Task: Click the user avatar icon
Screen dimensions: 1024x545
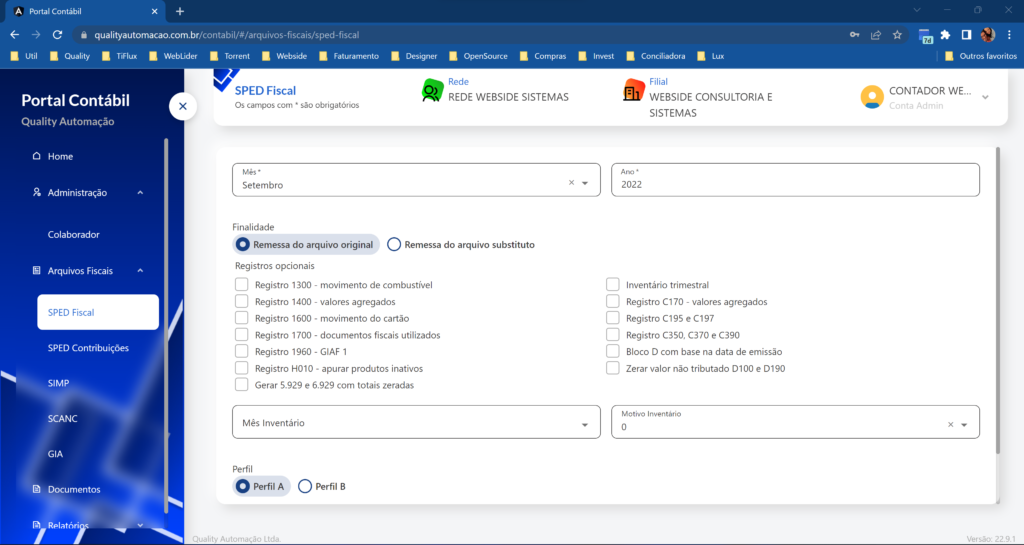Action: coord(872,97)
